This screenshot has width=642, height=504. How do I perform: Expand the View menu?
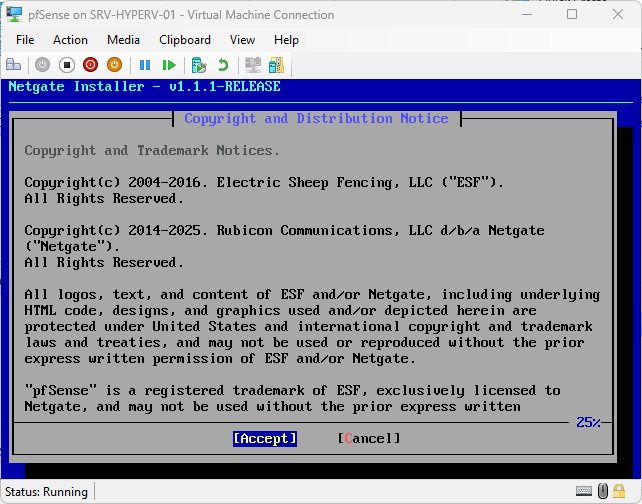point(242,40)
